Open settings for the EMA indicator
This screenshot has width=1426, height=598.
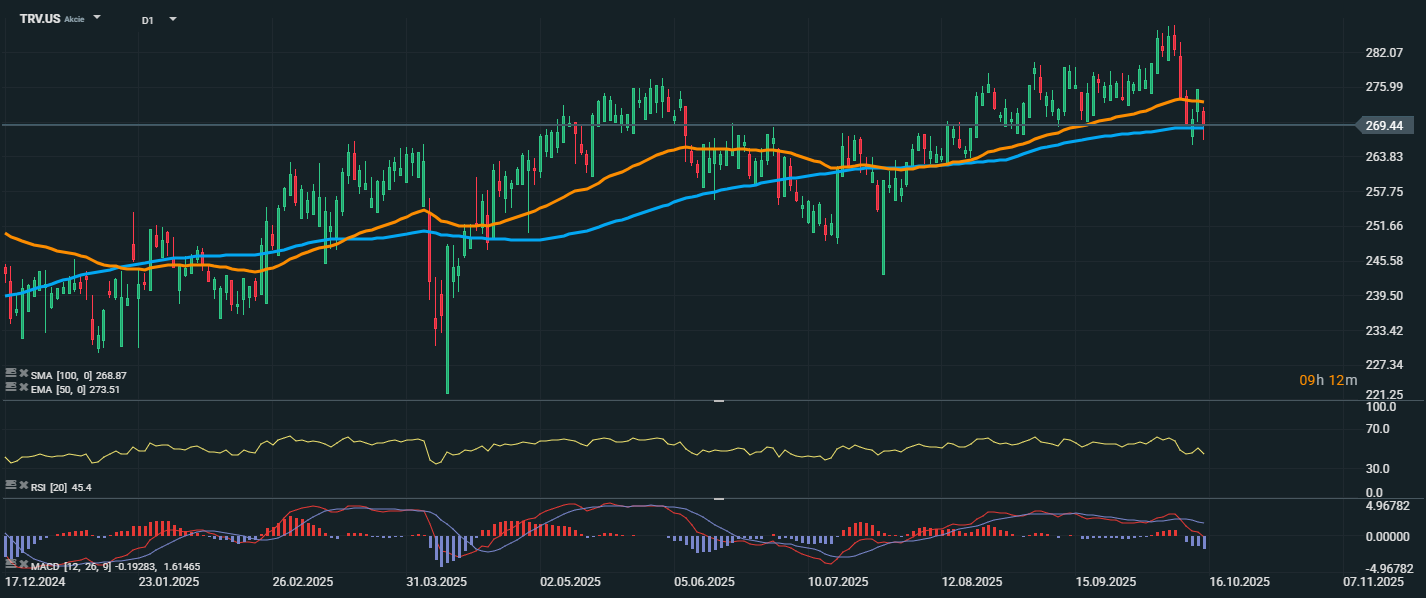(x=11, y=388)
